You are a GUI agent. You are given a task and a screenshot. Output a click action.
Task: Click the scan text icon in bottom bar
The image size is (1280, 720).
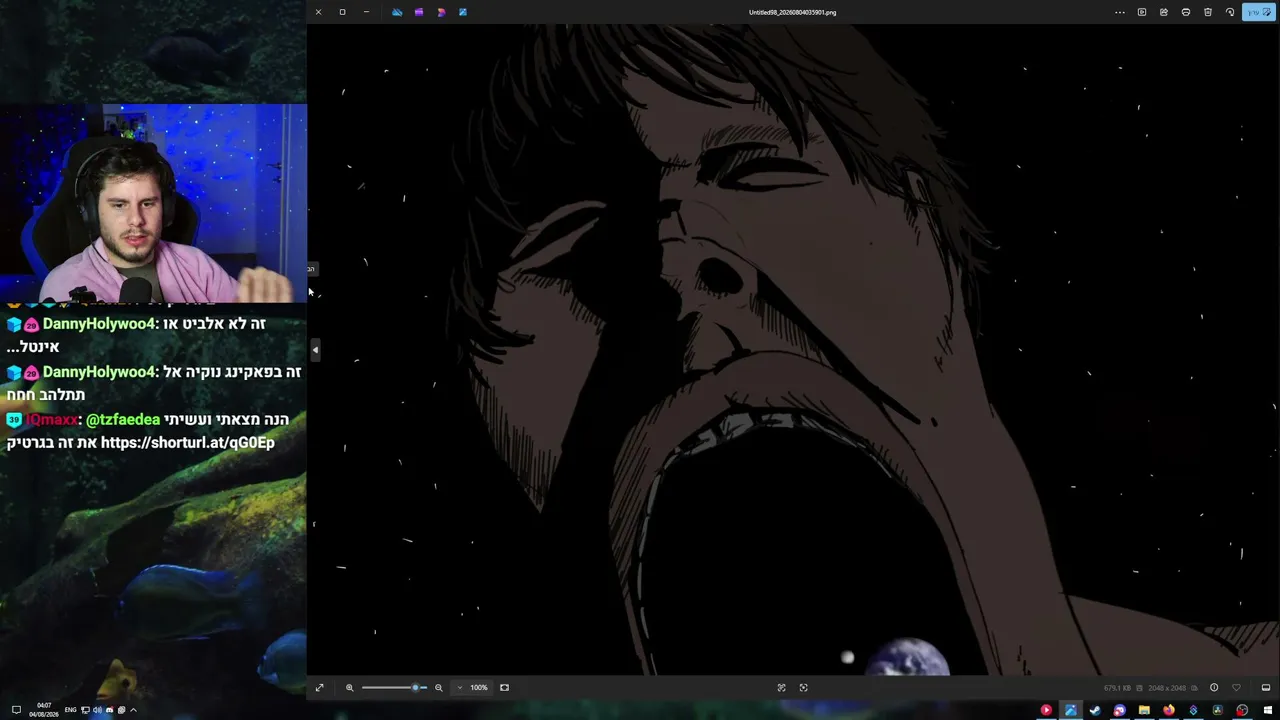coord(781,687)
